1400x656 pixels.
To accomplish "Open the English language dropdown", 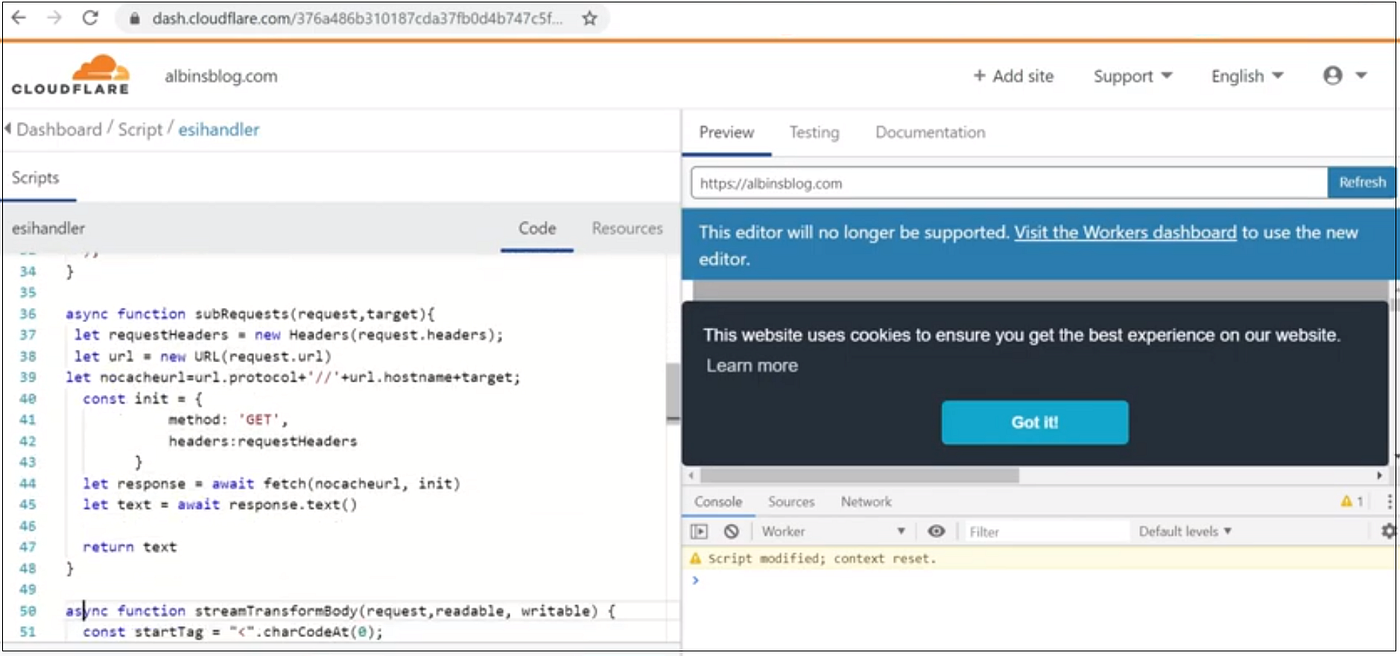I will 1247,76.
